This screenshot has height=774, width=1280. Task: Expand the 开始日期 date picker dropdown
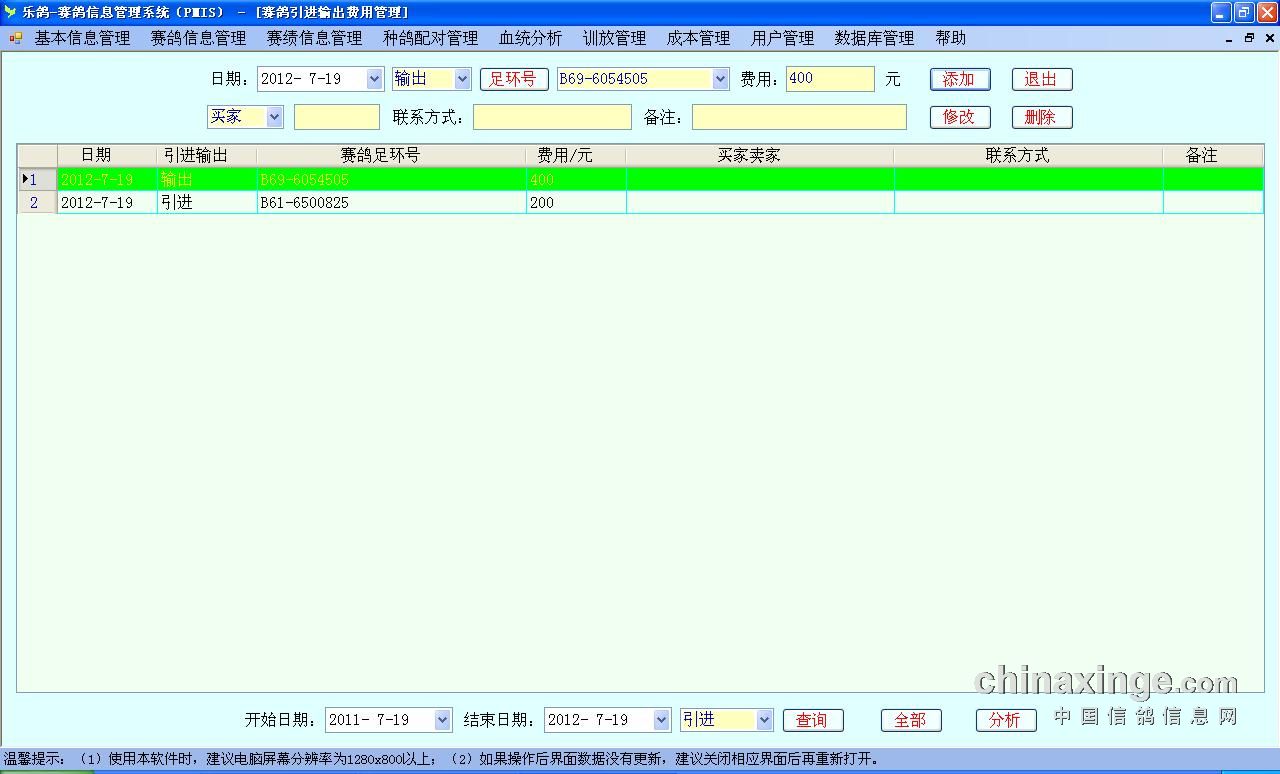(x=442, y=720)
